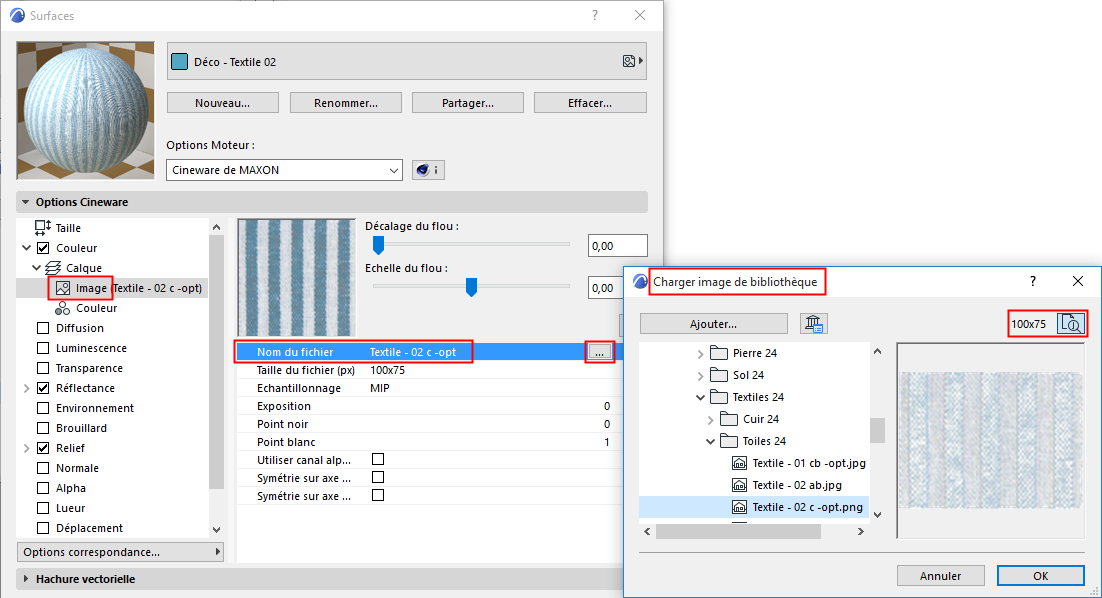The height and width of the screenshot is (598, 1102).
Task: Open the Options Moteur dropdown
Action: [284, 170]
